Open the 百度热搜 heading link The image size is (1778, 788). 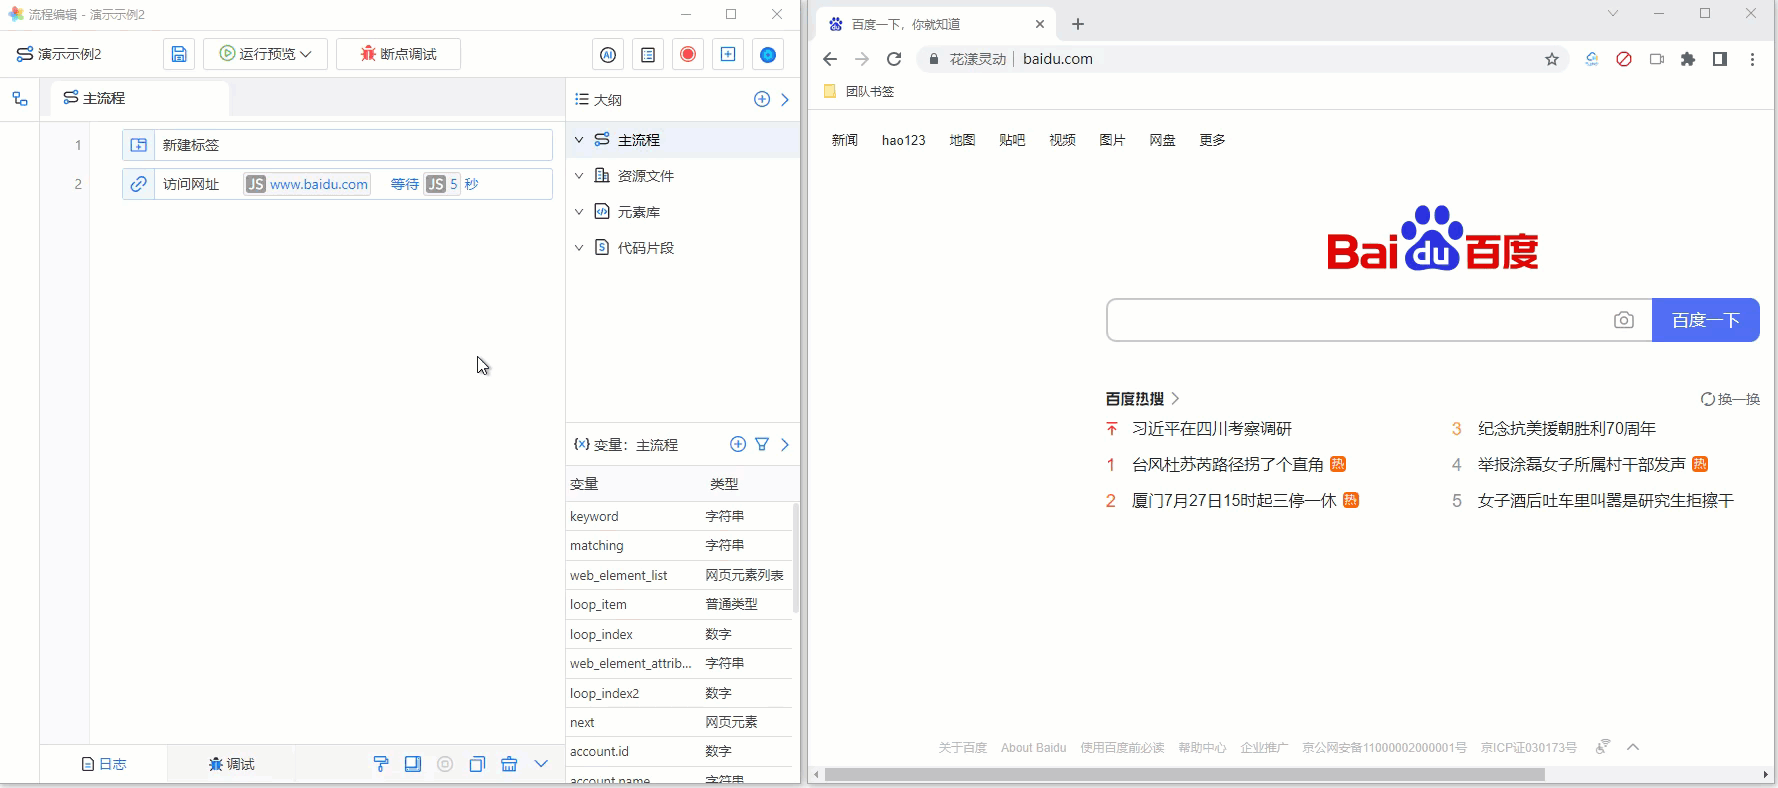[1142, 398]
